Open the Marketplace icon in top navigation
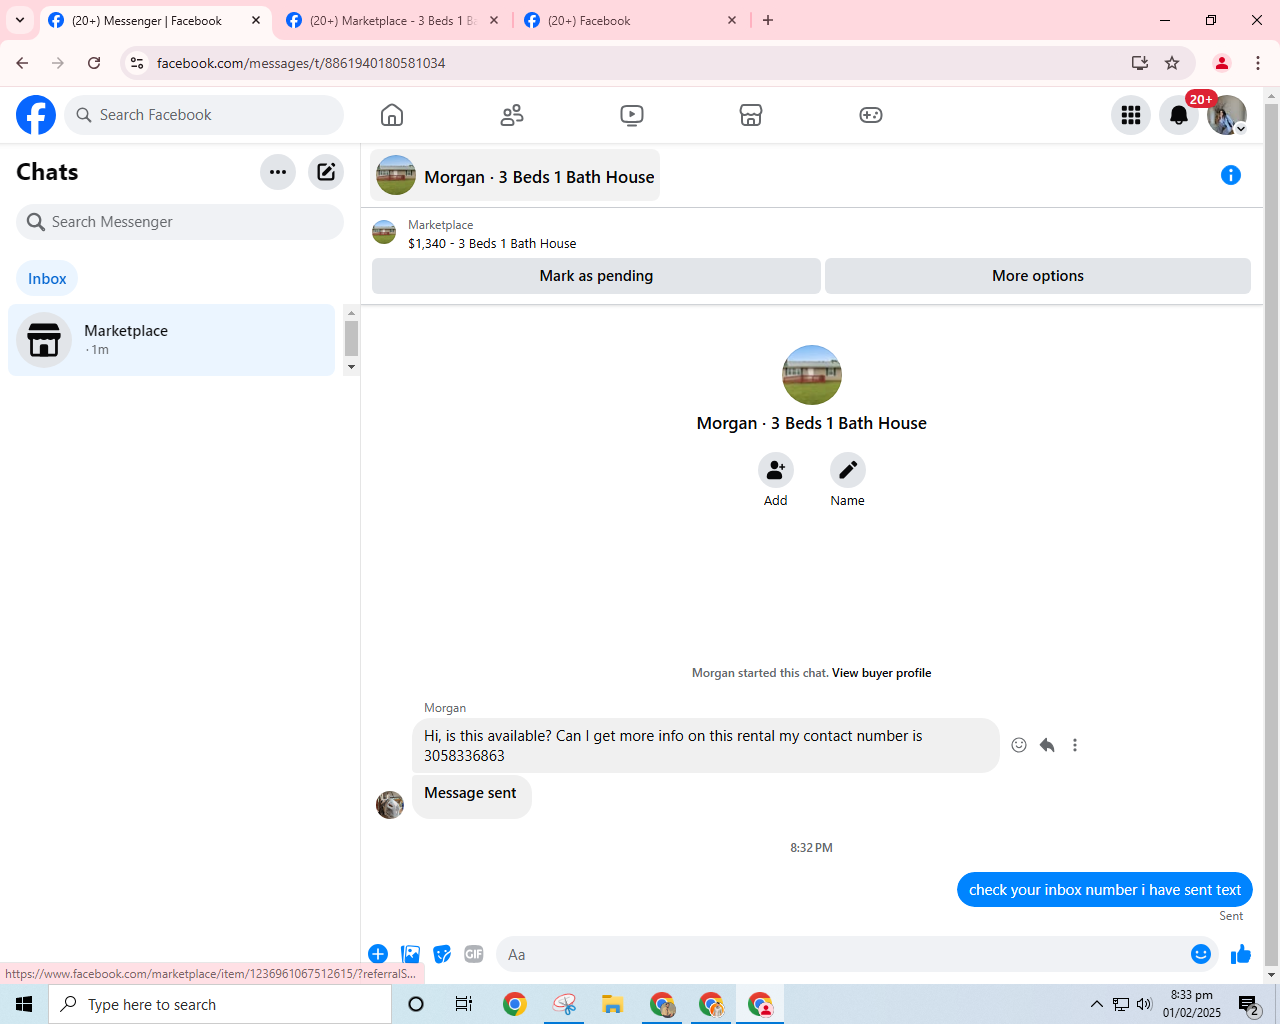 pyautogui.click(x=751, y=115)
